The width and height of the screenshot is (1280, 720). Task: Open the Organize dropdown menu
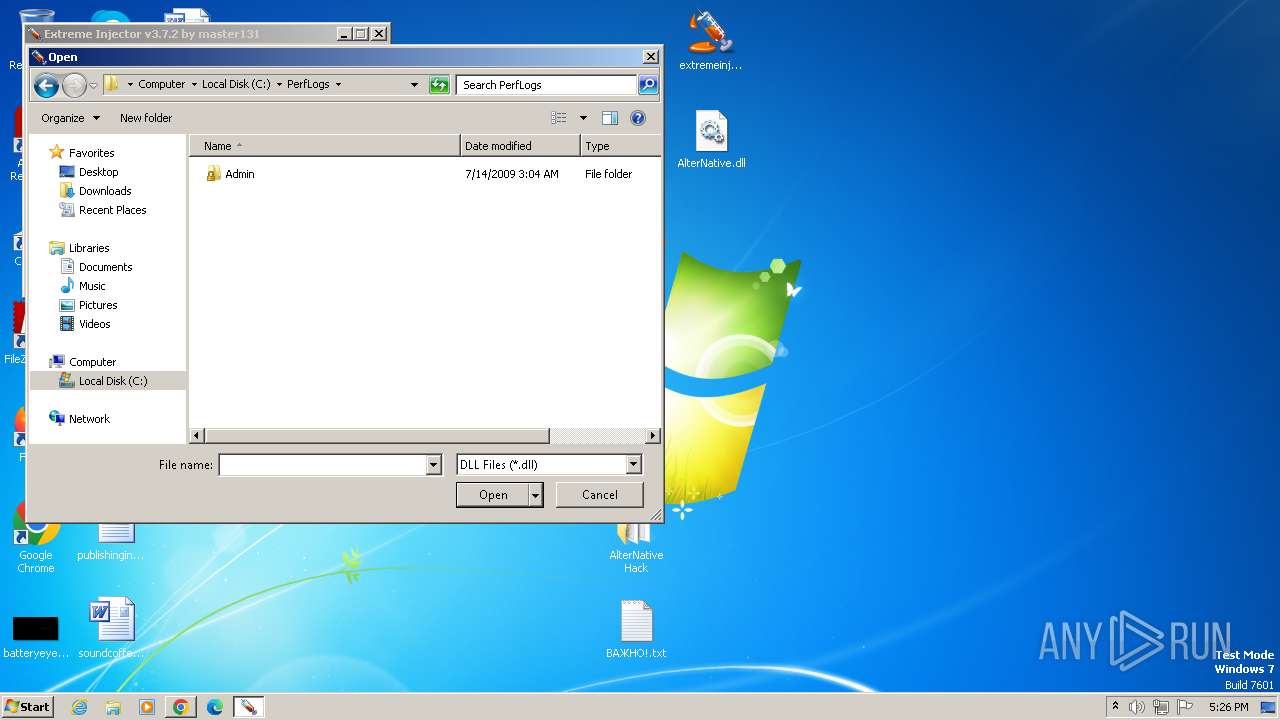pos(70,118)
